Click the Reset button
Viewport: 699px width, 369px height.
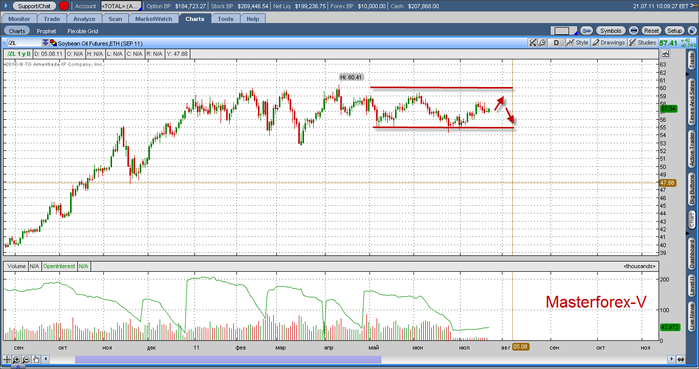point(651,31)
